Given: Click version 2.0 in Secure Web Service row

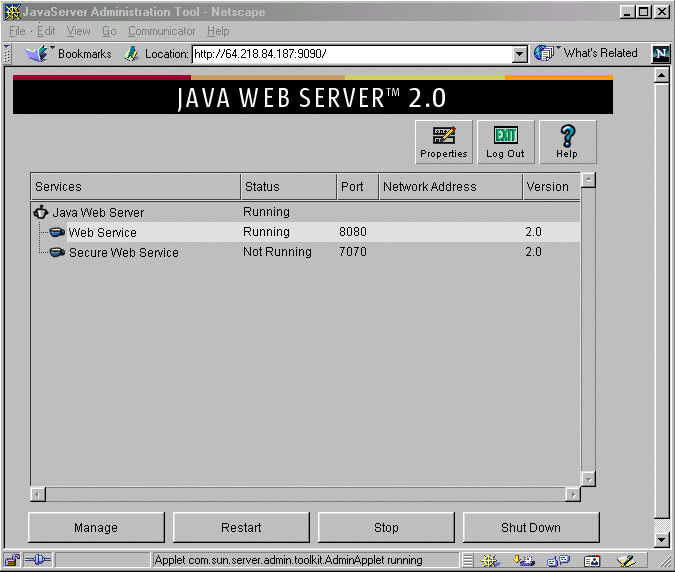Looking at the screenshot, I should coord(533,252).
